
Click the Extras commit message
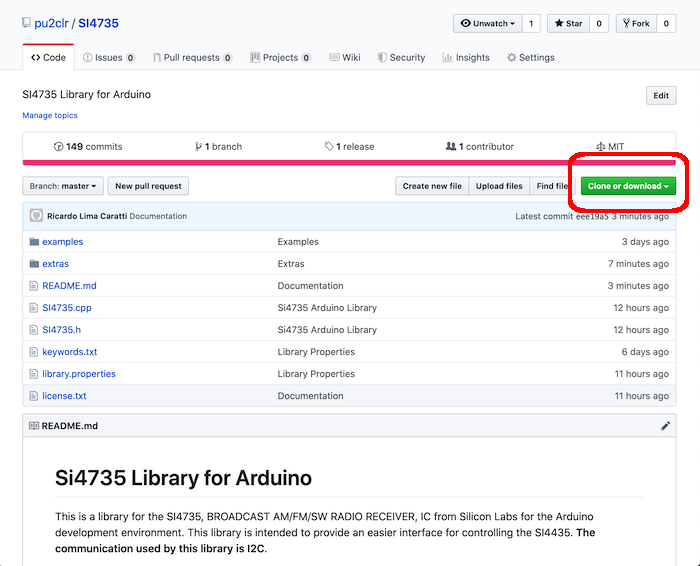(291, 263)
